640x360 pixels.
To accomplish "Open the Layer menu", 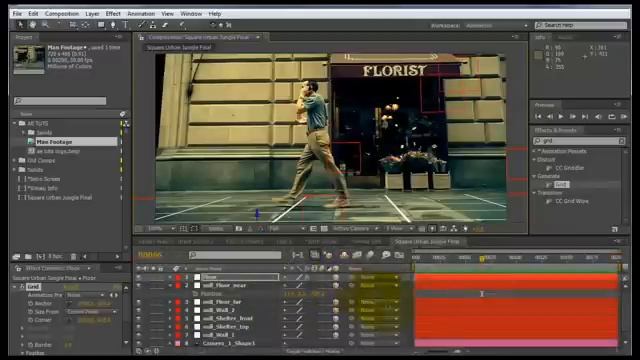I will (x=92, y=13).
